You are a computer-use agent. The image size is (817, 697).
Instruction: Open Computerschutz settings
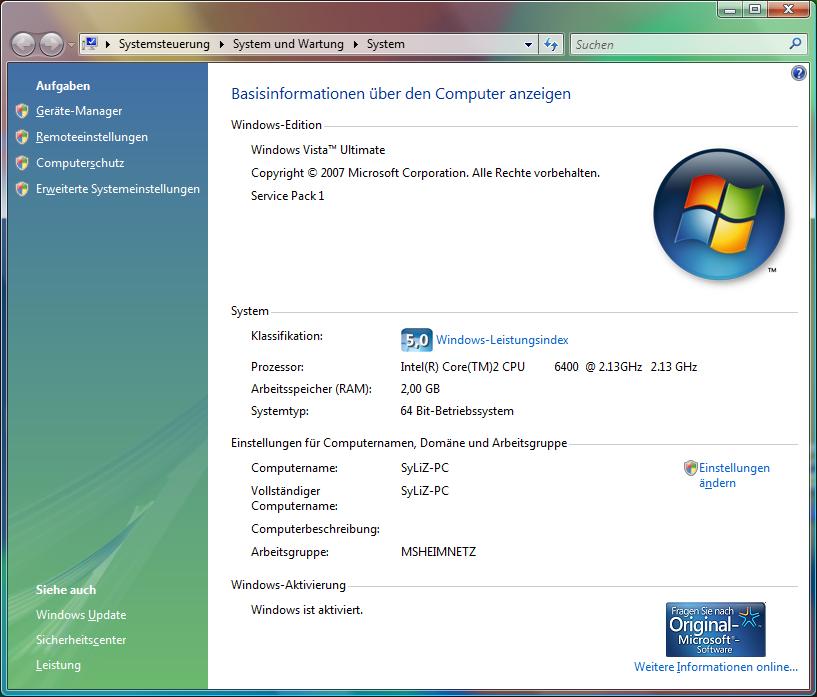tap(80, 163)
